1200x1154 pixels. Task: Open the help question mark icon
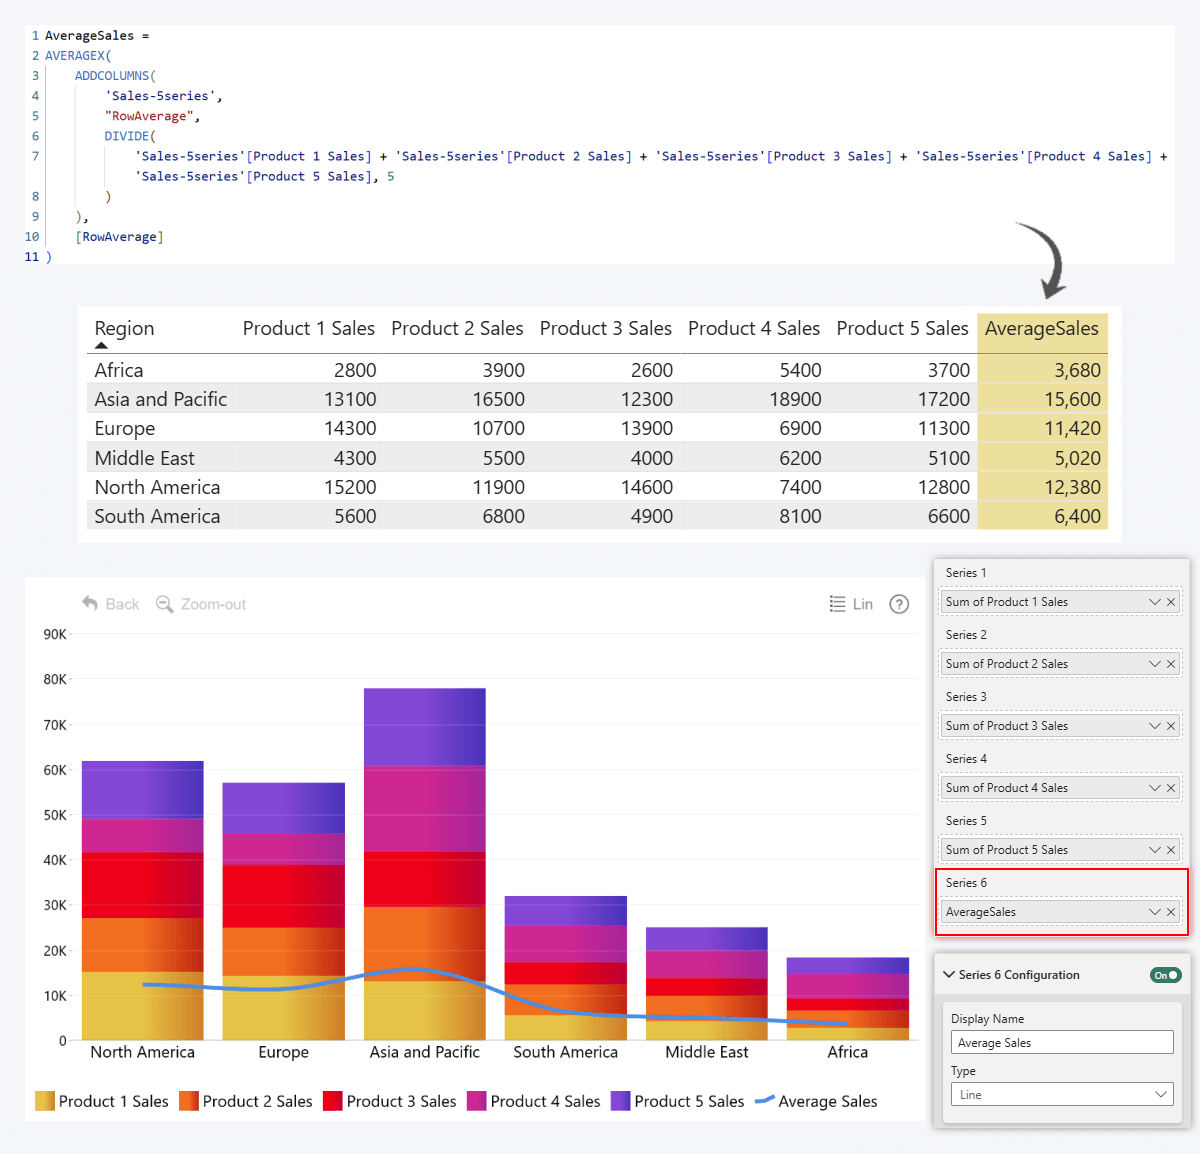pos(899,604)
